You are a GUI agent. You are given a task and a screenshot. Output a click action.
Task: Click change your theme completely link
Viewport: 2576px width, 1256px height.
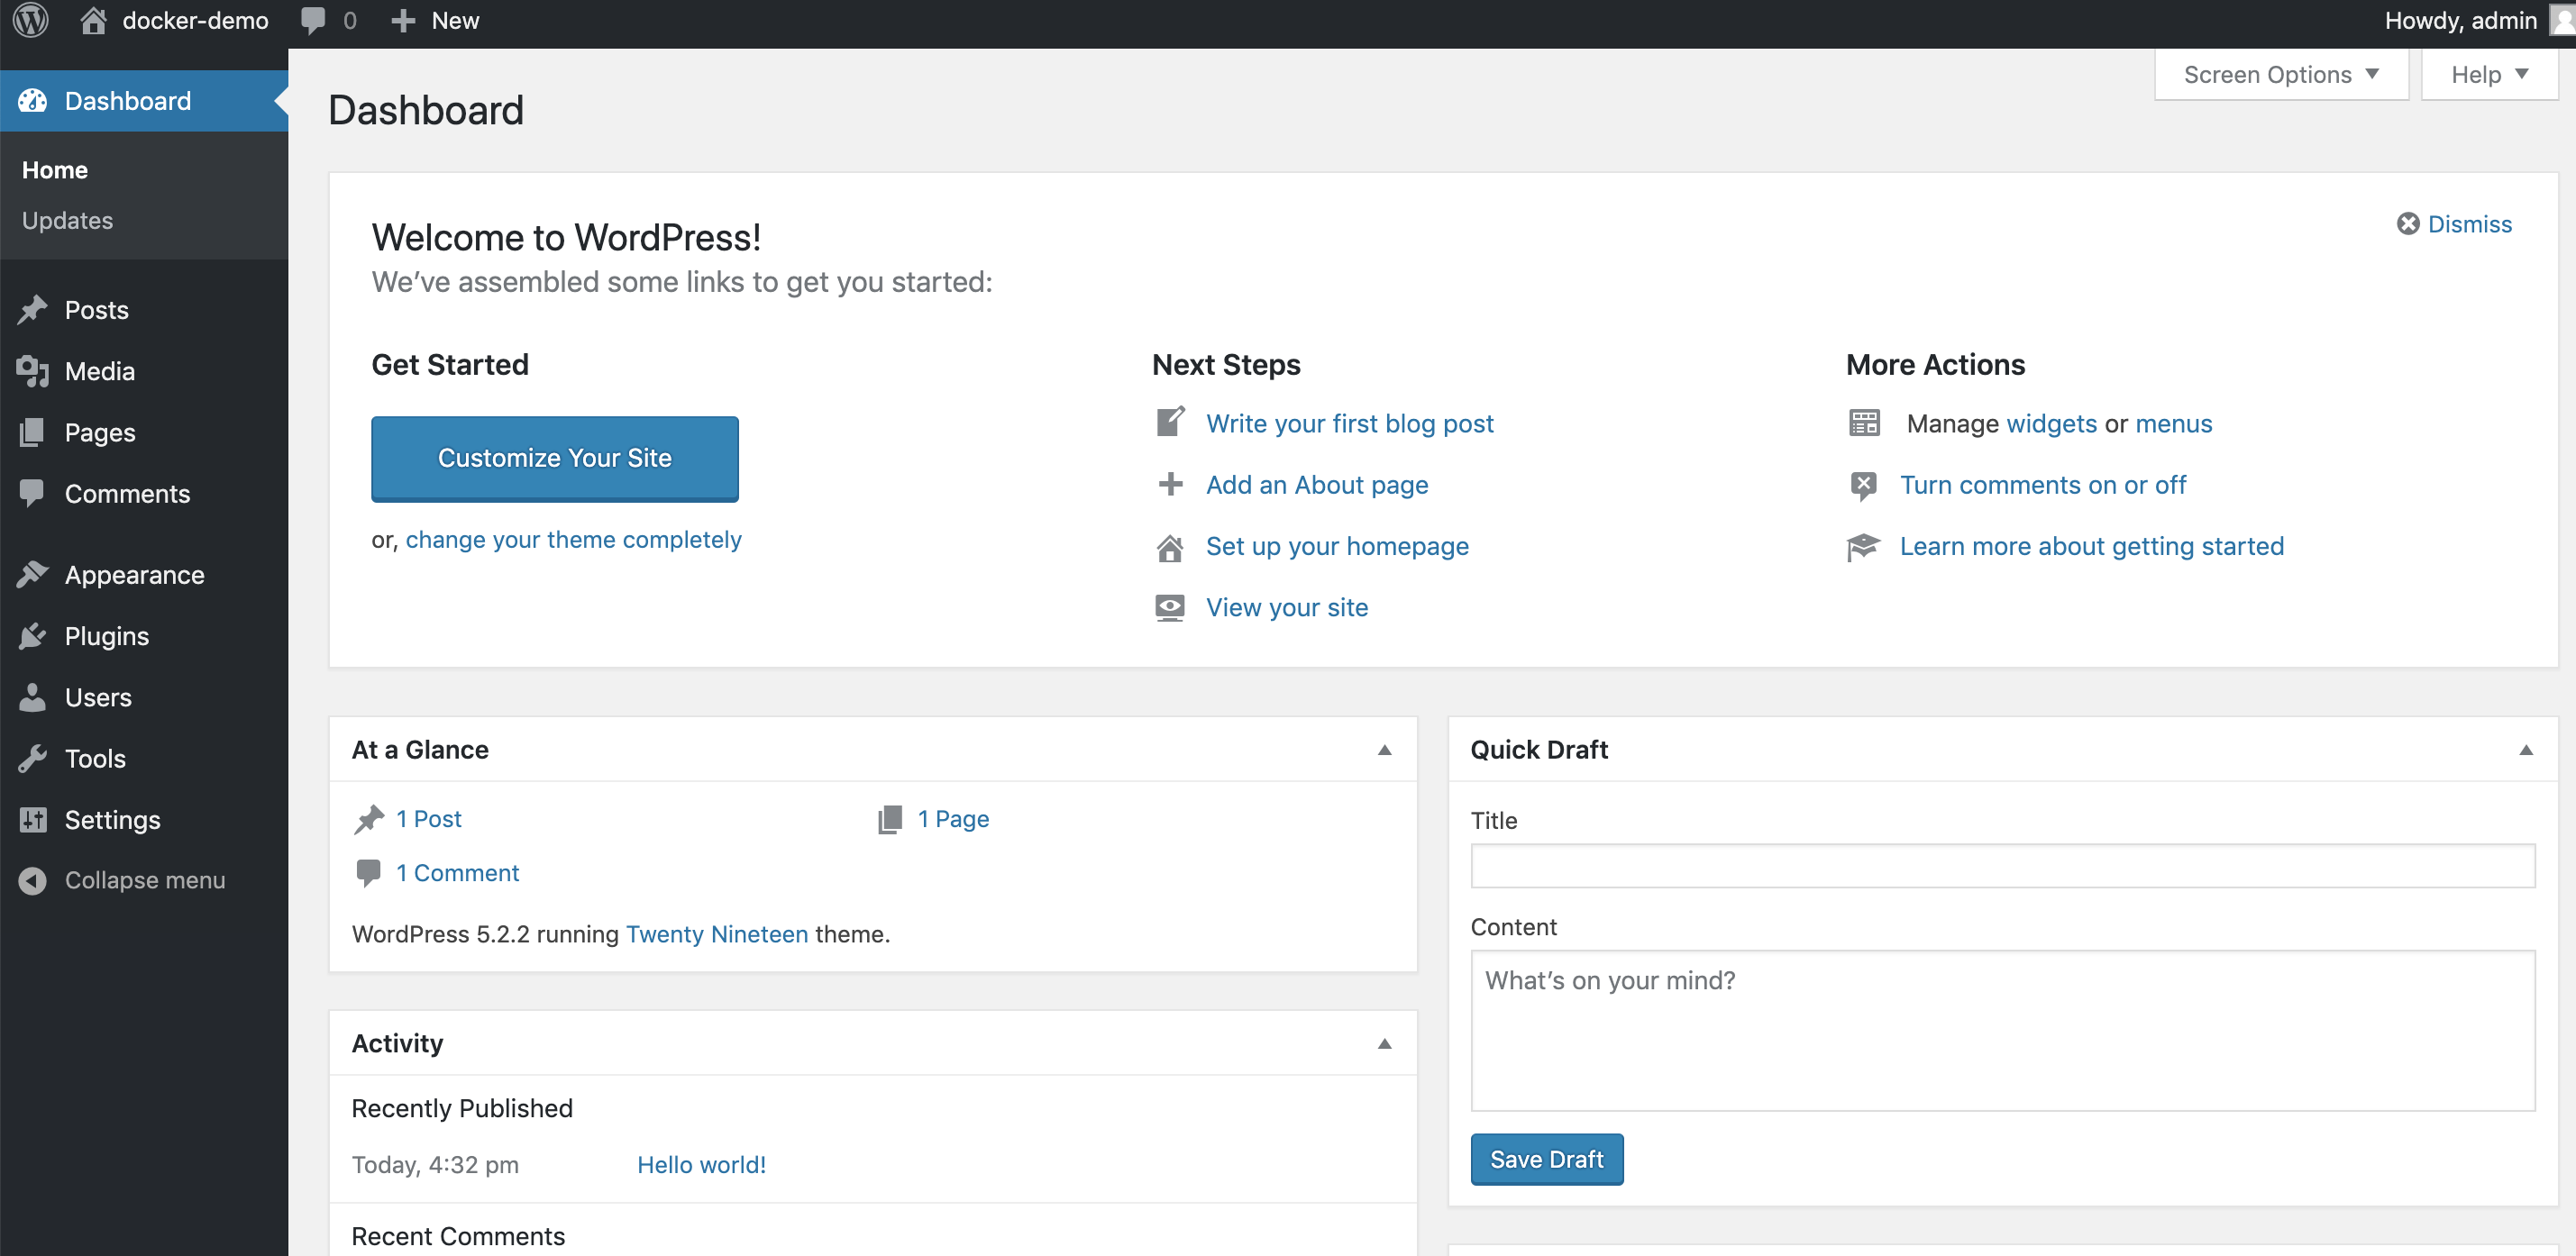tap(573, 537)
